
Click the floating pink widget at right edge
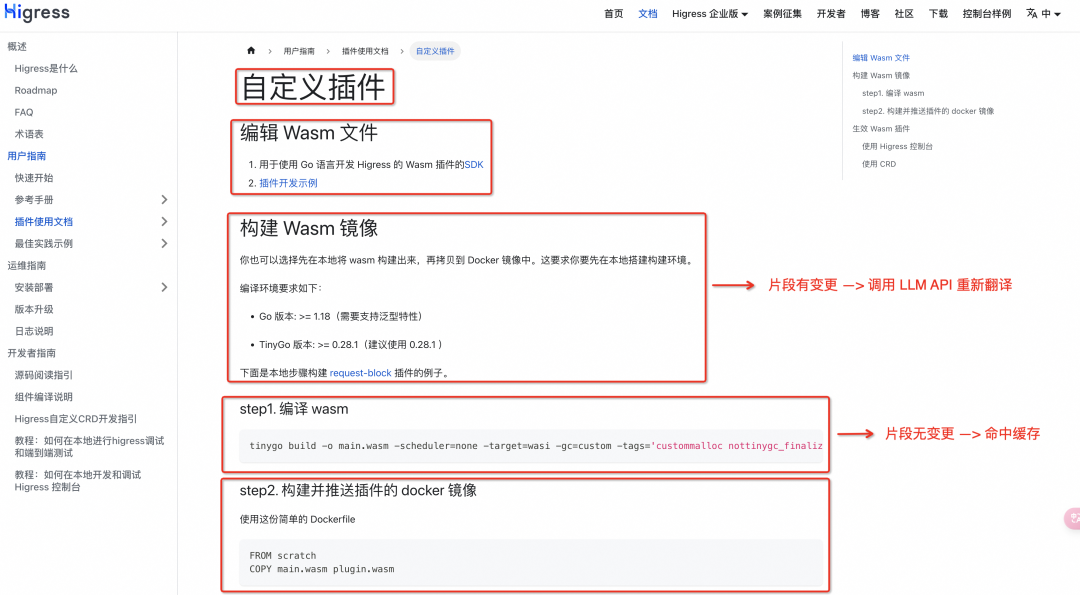pyautogui.click(x=1072, y=518)
